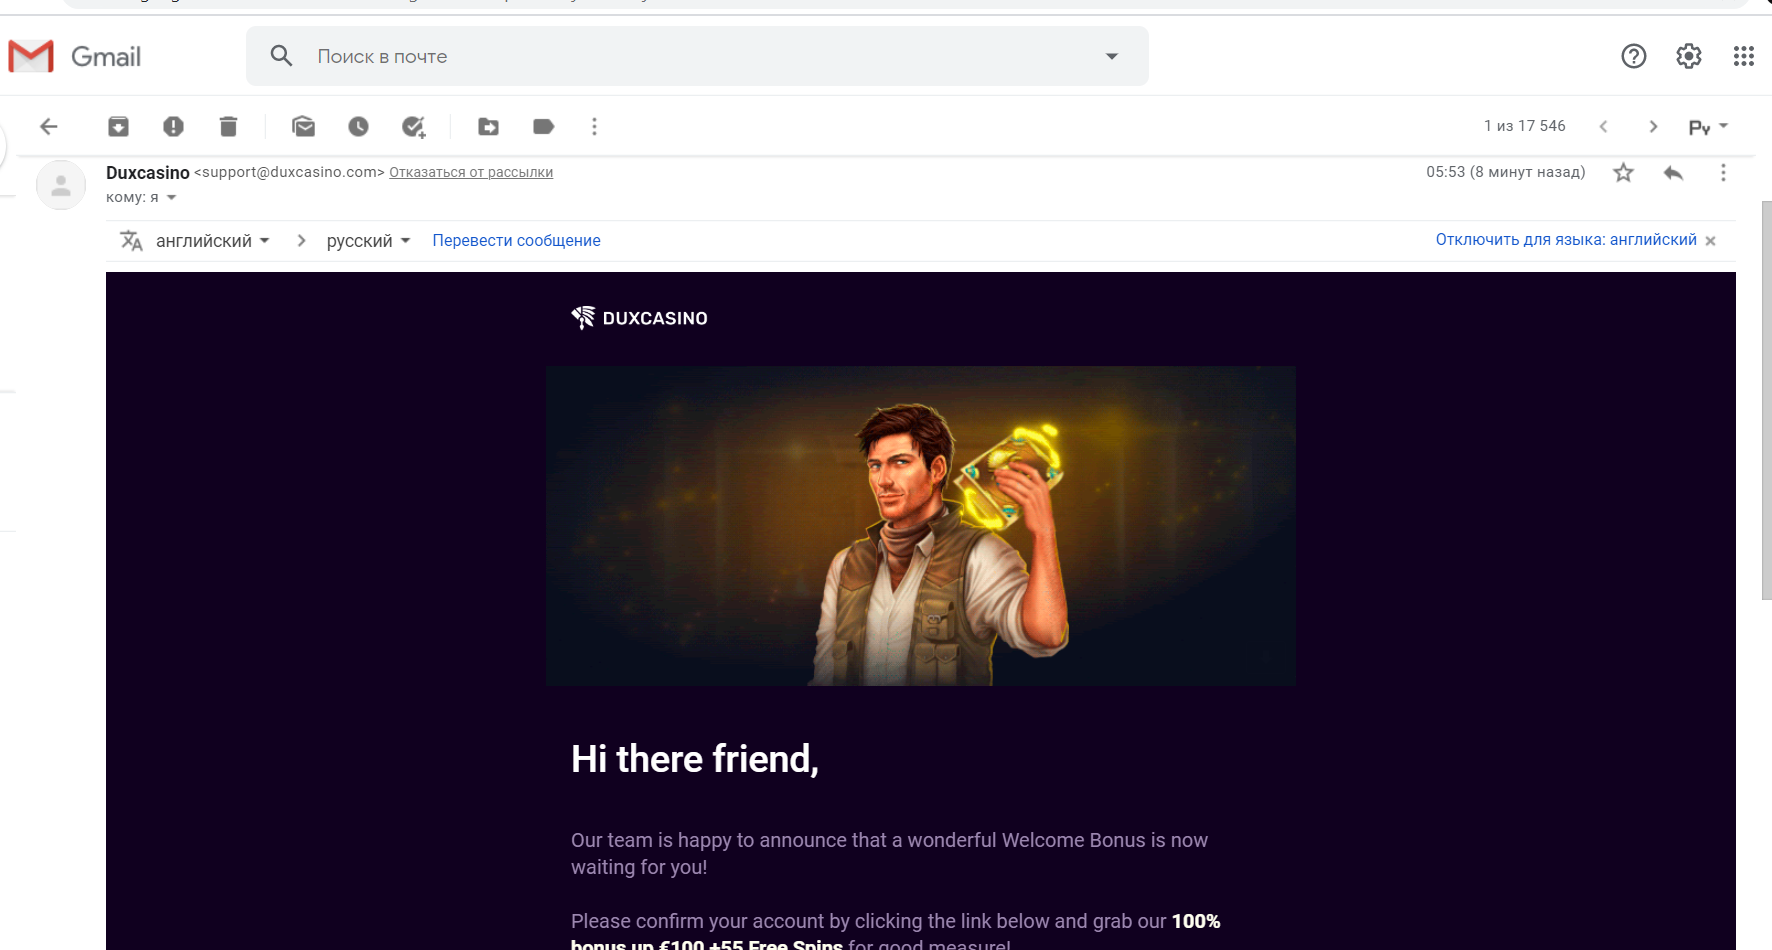Click the DUXCASINO logo in email
This screenshot has height=950, width=1772.
(639, 318)
